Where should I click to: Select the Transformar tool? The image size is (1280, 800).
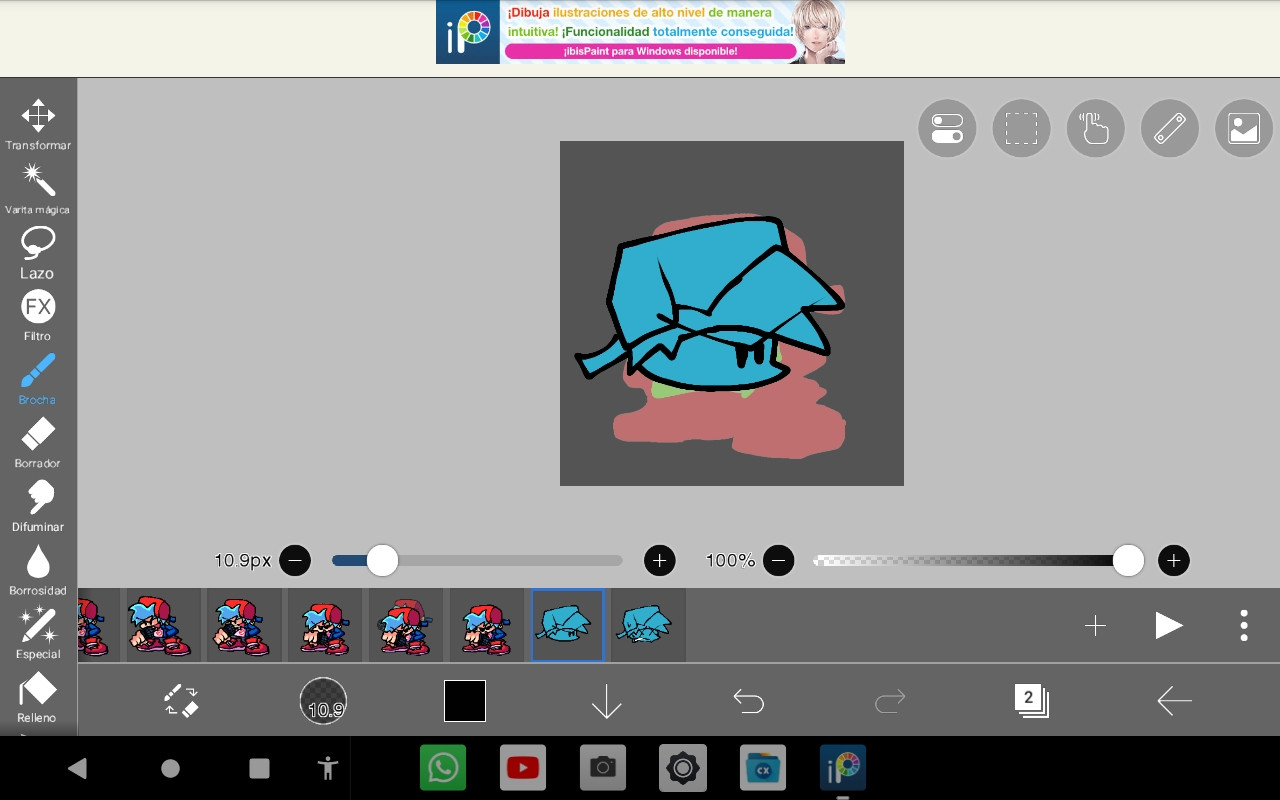[38, 125]
